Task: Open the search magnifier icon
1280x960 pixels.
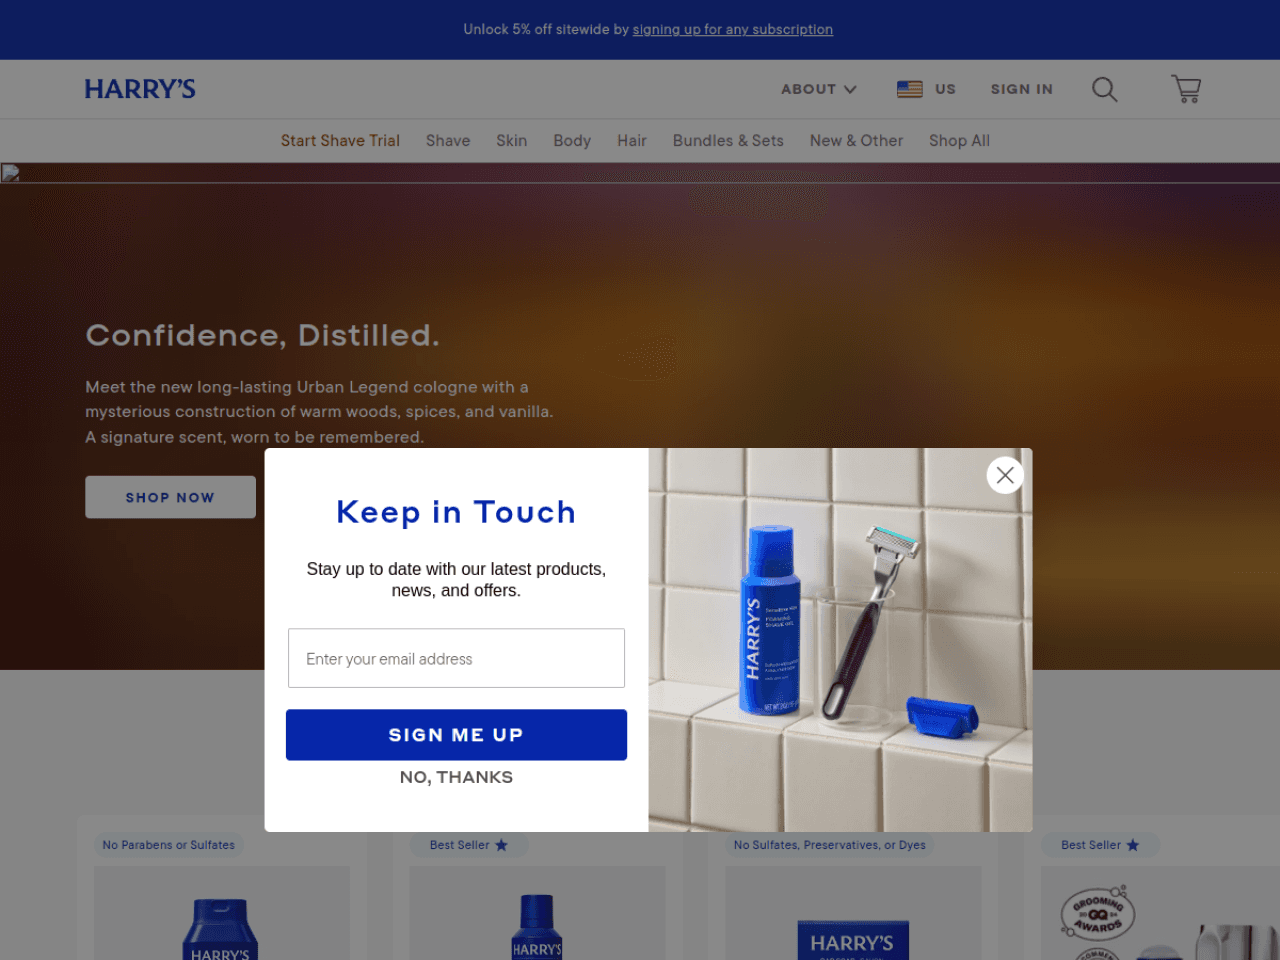Action: (x=1104, y=89)
